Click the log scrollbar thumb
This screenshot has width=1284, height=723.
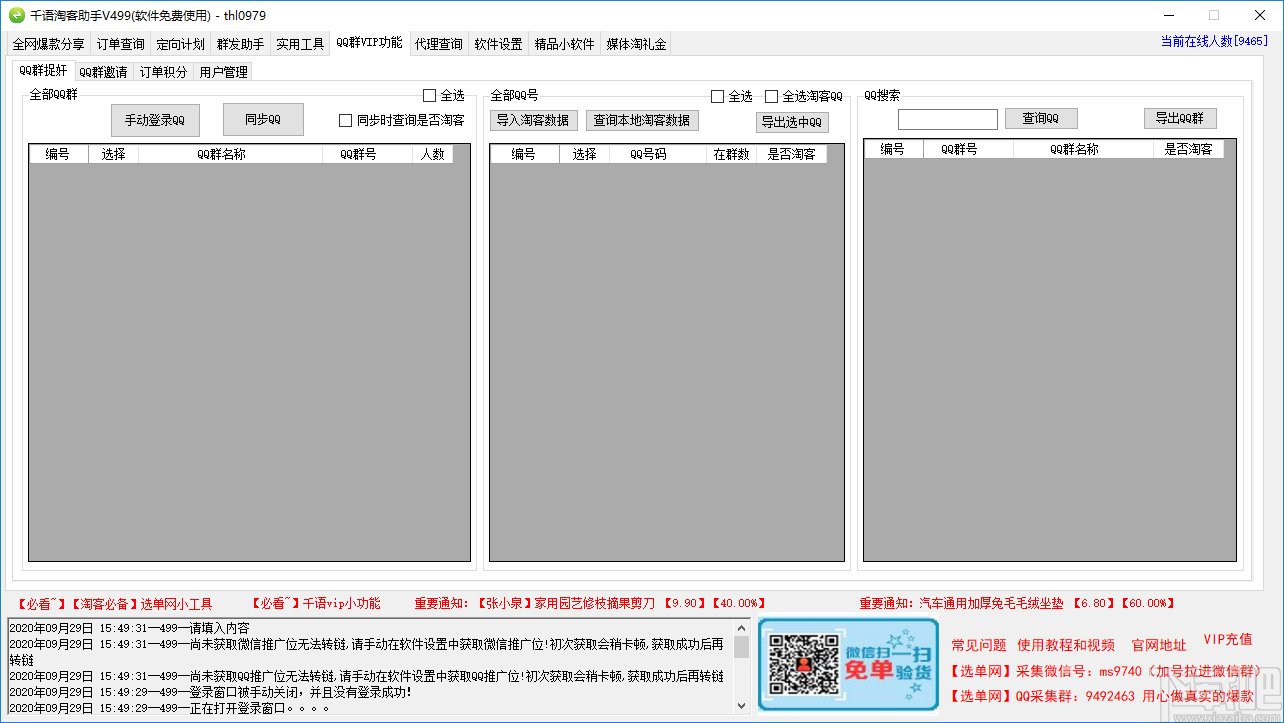coord(741,647)
